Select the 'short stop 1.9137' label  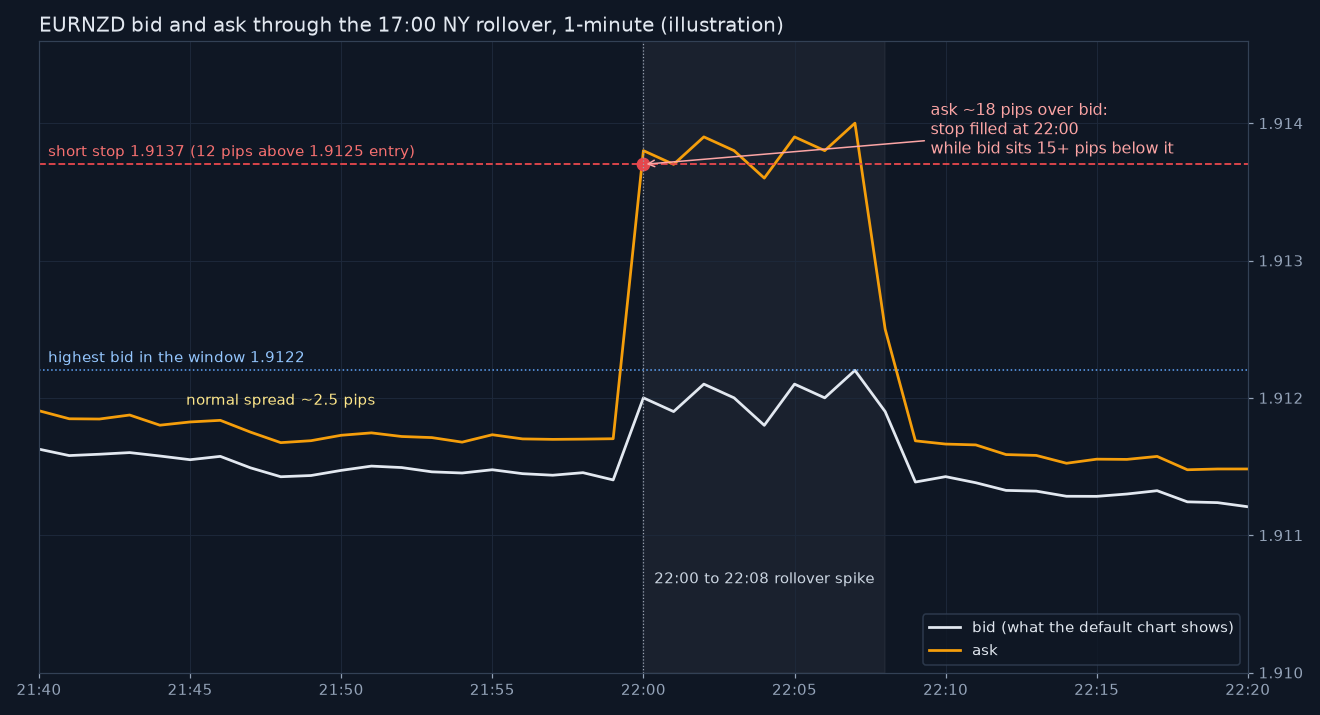tap(231, 152)
